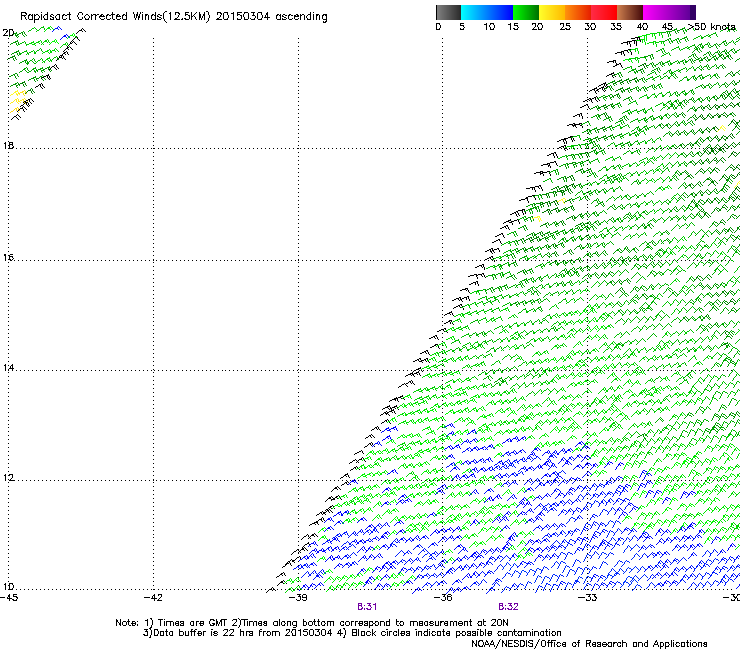Select the yellow 20-25 knots legend band
The height and width of the screenshot is (650, 740).
pos(552,12)
